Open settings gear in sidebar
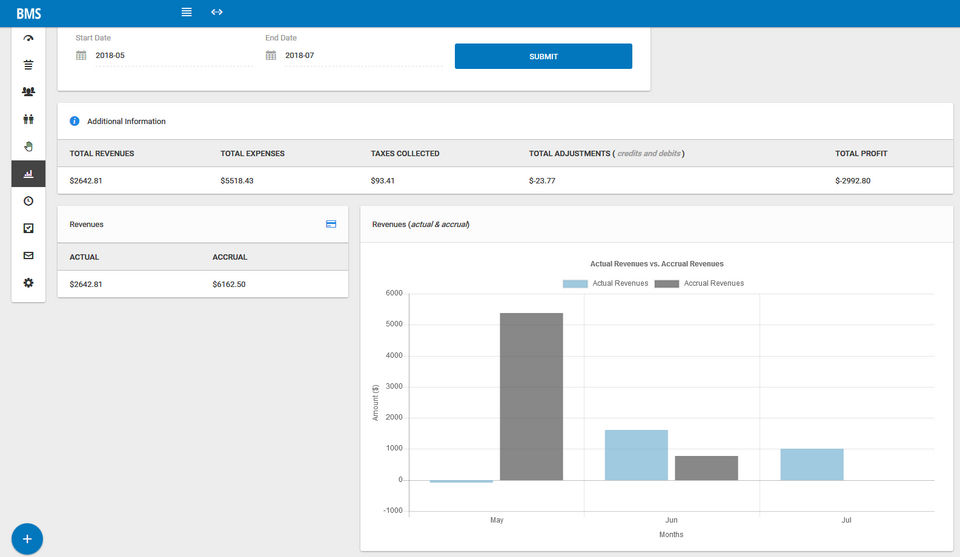This screenshot has width=960, height=557. click(28, 283)
